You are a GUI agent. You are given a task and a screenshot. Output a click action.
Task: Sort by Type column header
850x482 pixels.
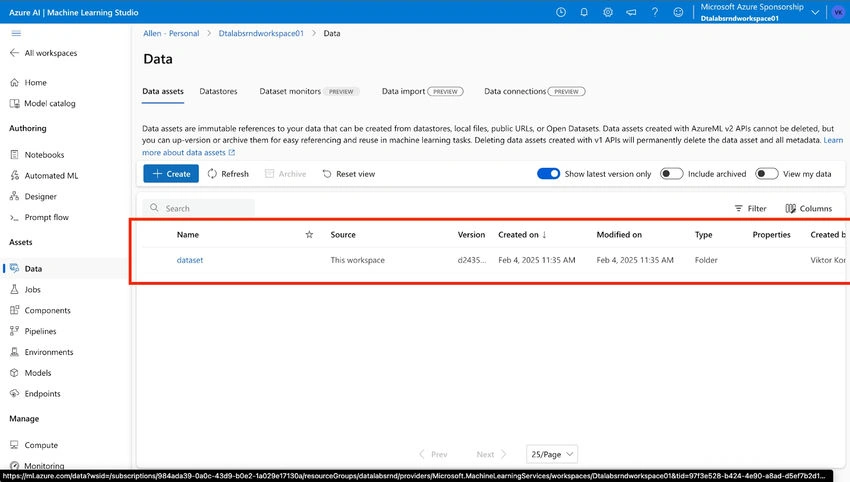tap(704, 235)
